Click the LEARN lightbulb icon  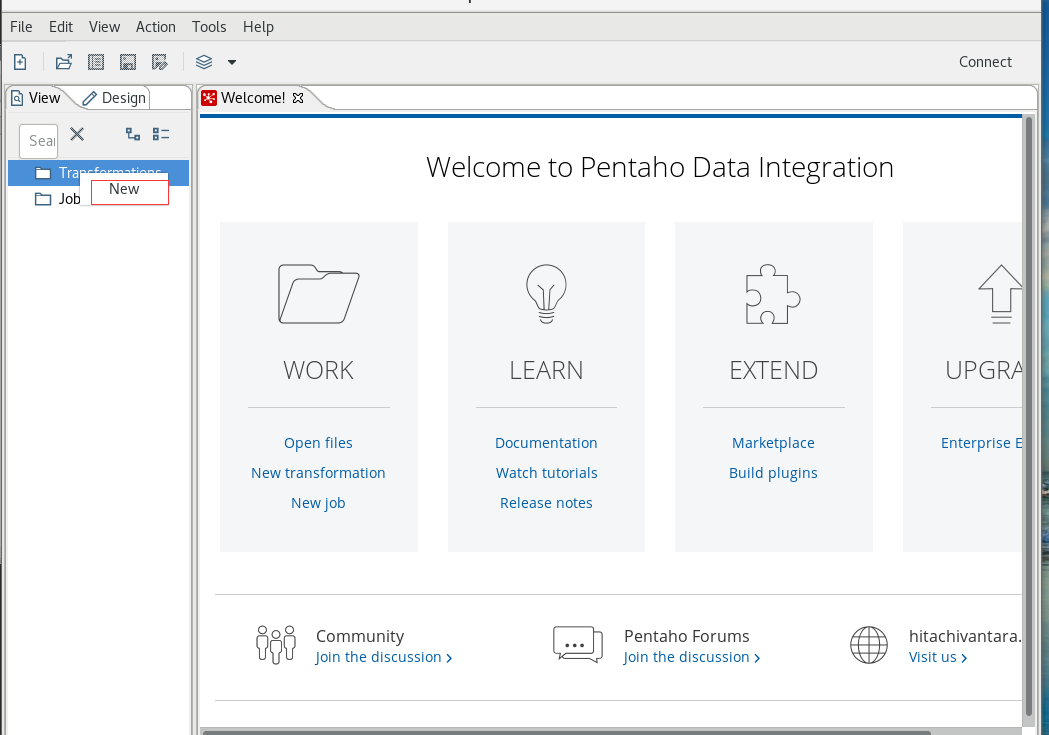[546, 294]
